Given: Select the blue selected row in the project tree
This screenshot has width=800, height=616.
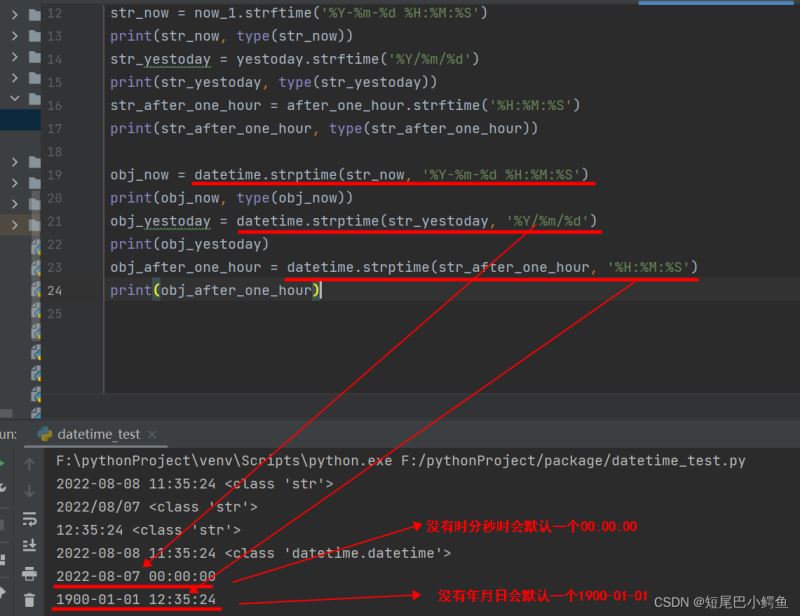Looking at the screenshot, I should (20, 119).
